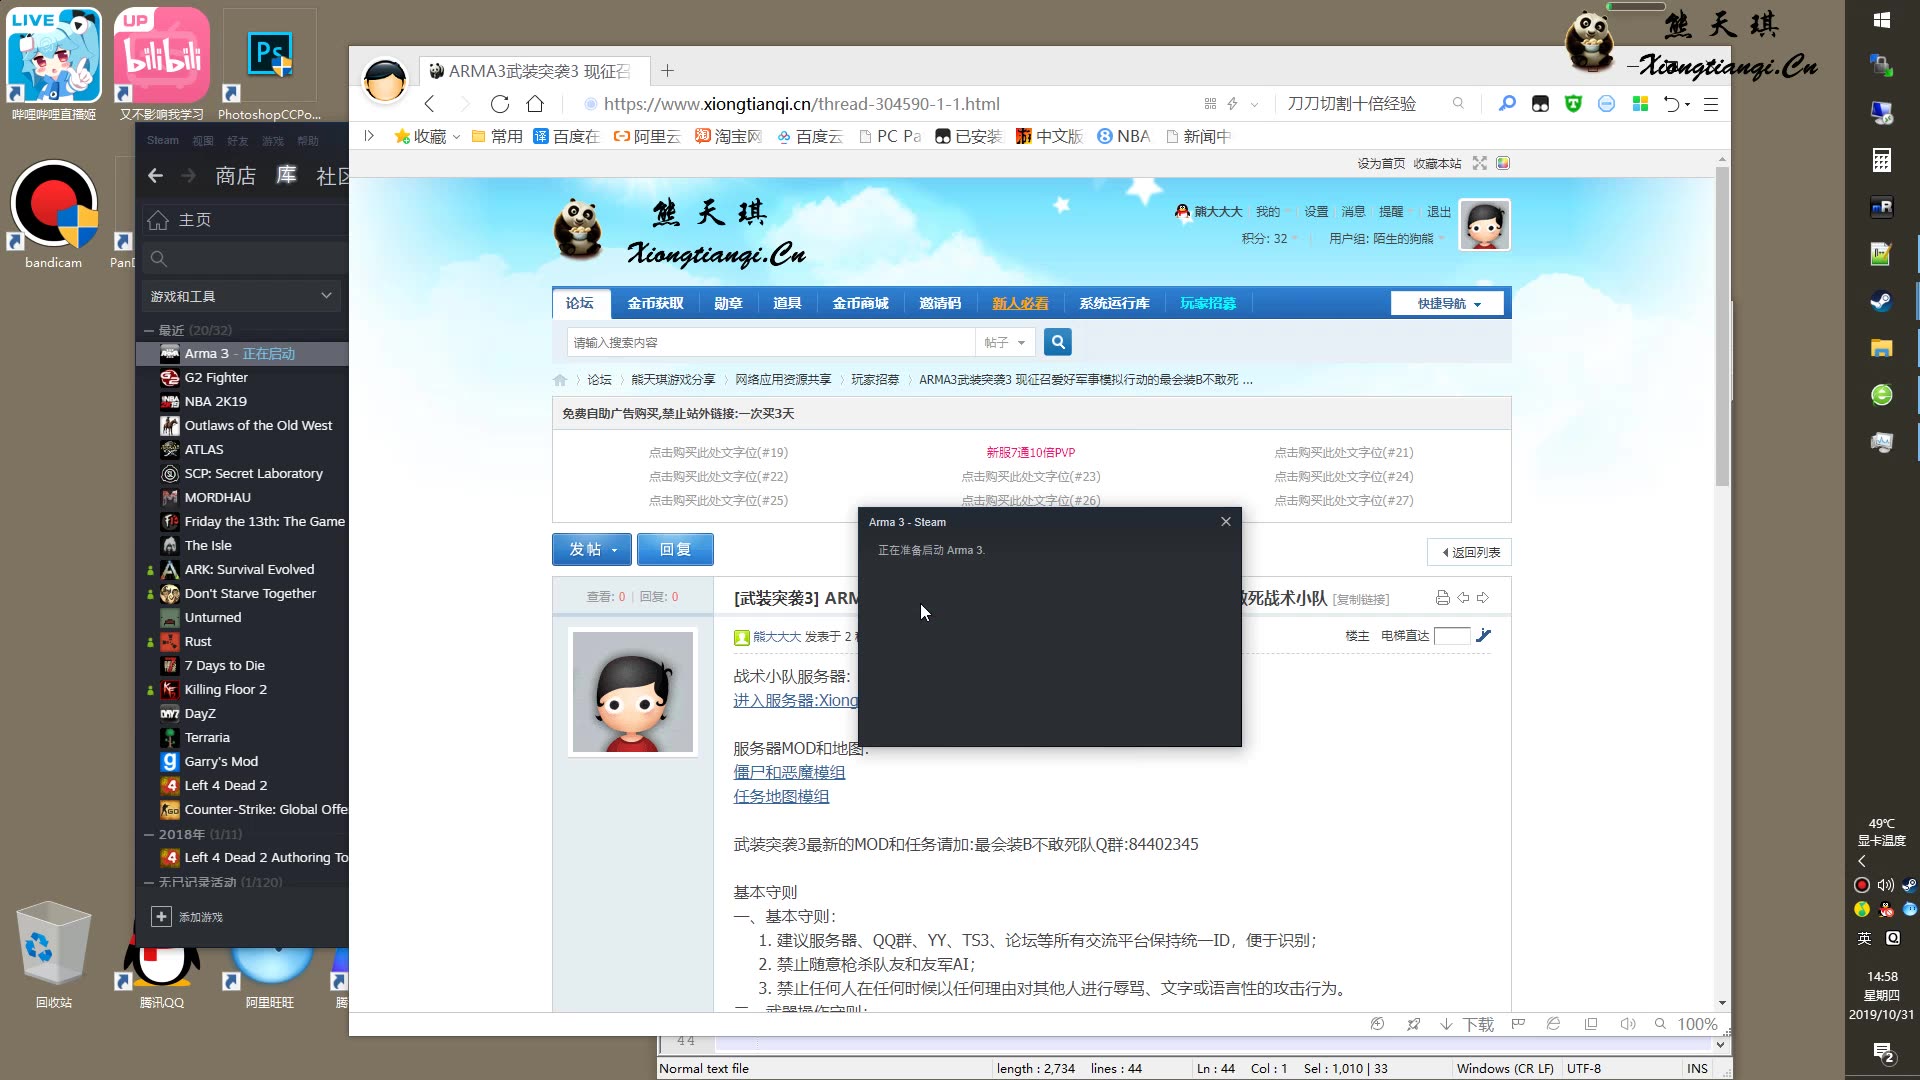The image size is (1920, 1080).
Task: Click the saved-passwords key icon near the address bar
Action: (1508, 103)
